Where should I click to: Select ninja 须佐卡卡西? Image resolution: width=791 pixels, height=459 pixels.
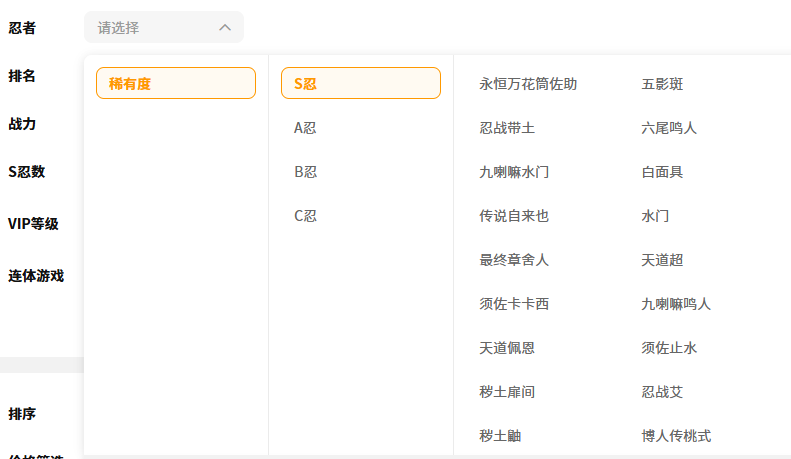(514, 304)
